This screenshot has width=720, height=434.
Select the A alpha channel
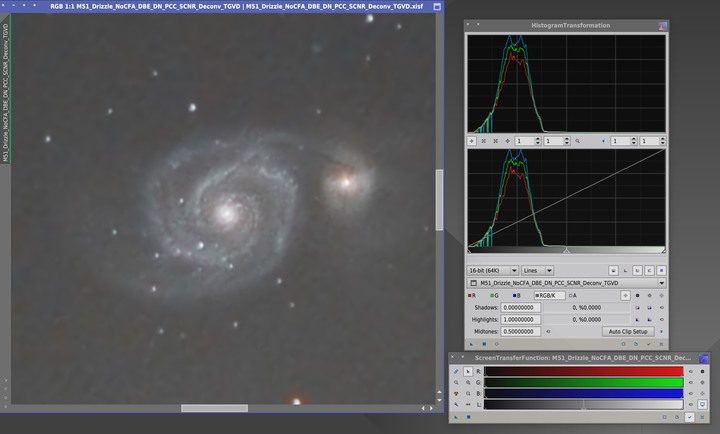(x=573, y=296)
